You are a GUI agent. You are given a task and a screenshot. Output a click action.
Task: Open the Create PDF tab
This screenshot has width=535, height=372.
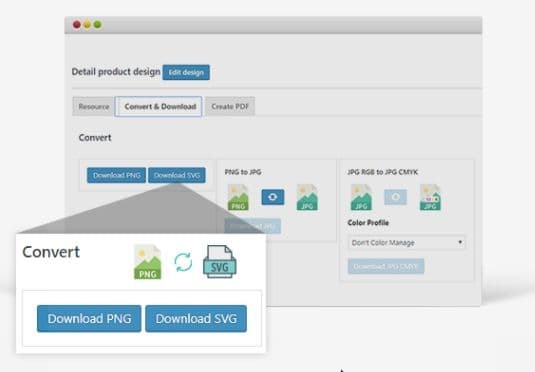tap(230, 106)
